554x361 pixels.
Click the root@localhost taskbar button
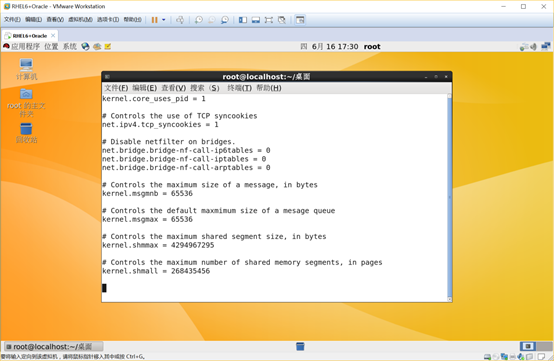(53, 347)
